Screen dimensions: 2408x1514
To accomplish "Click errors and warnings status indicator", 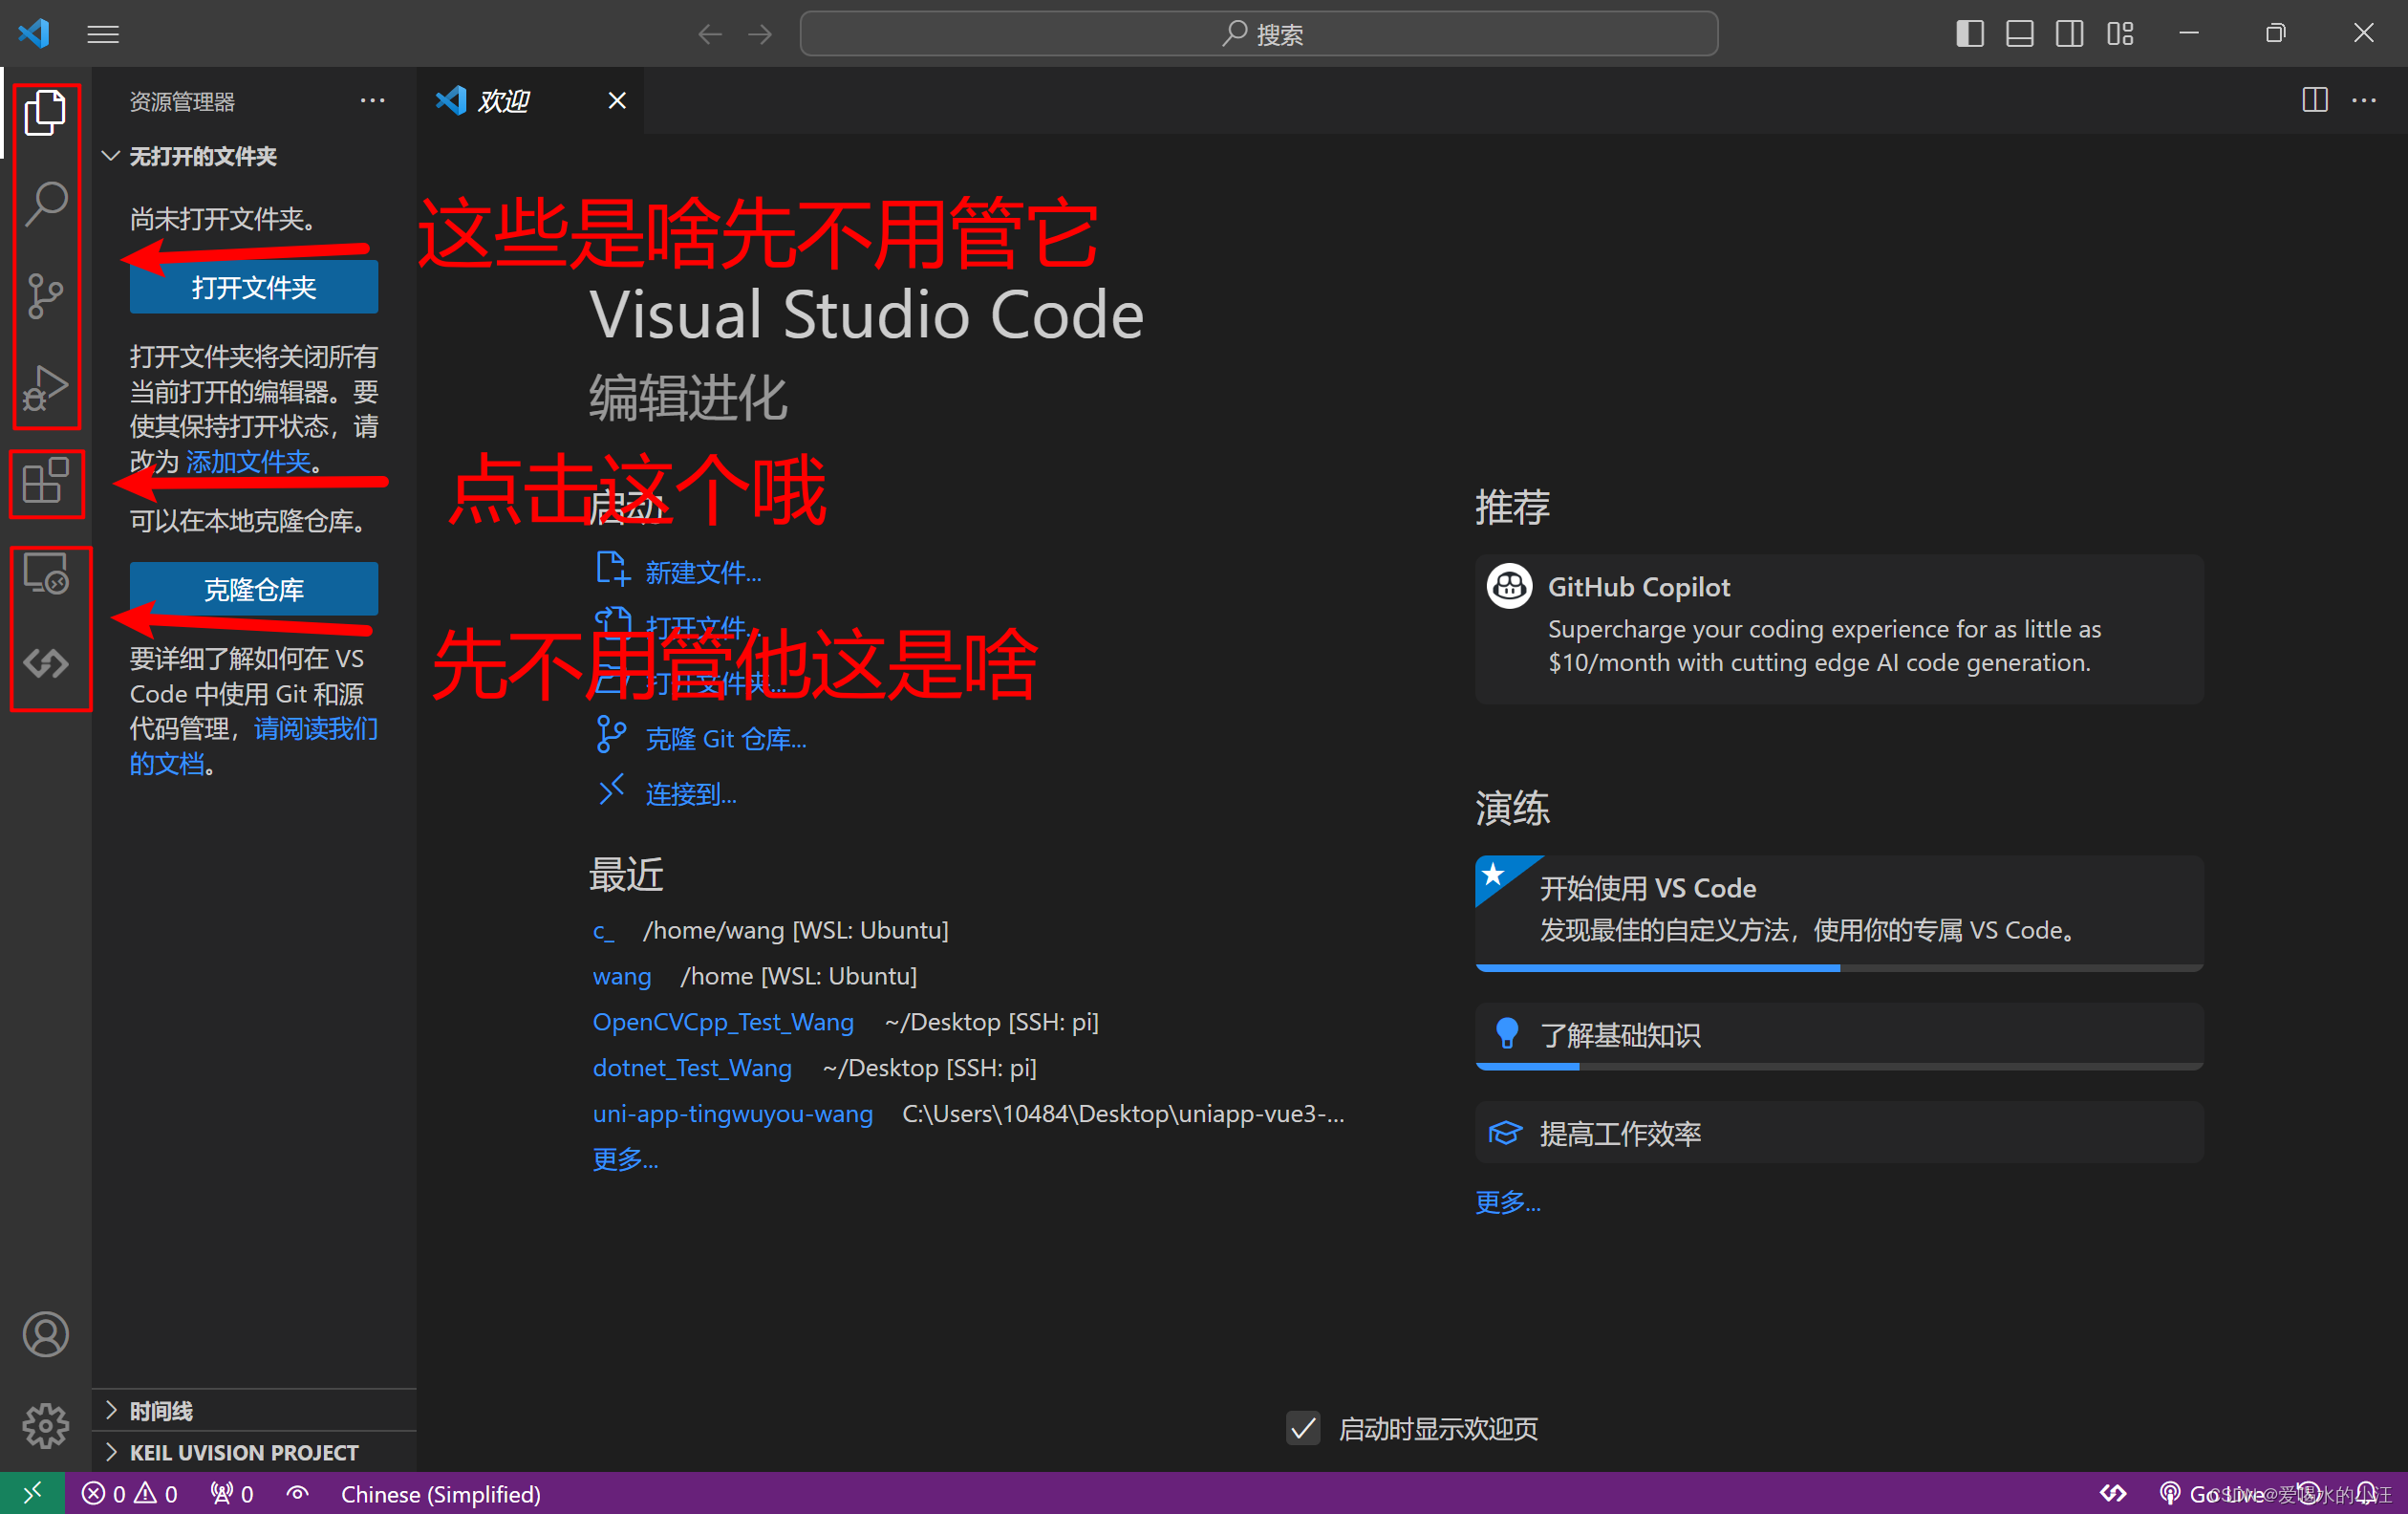I will 130,1494.
